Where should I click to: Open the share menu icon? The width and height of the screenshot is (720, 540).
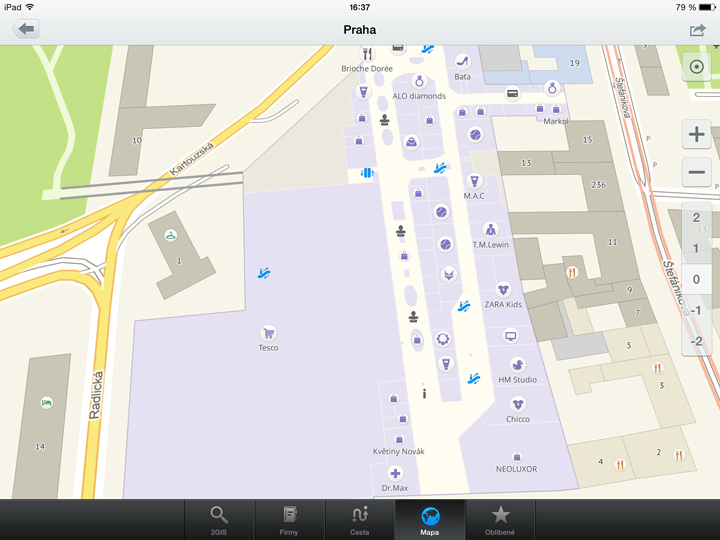coord(697,30)
